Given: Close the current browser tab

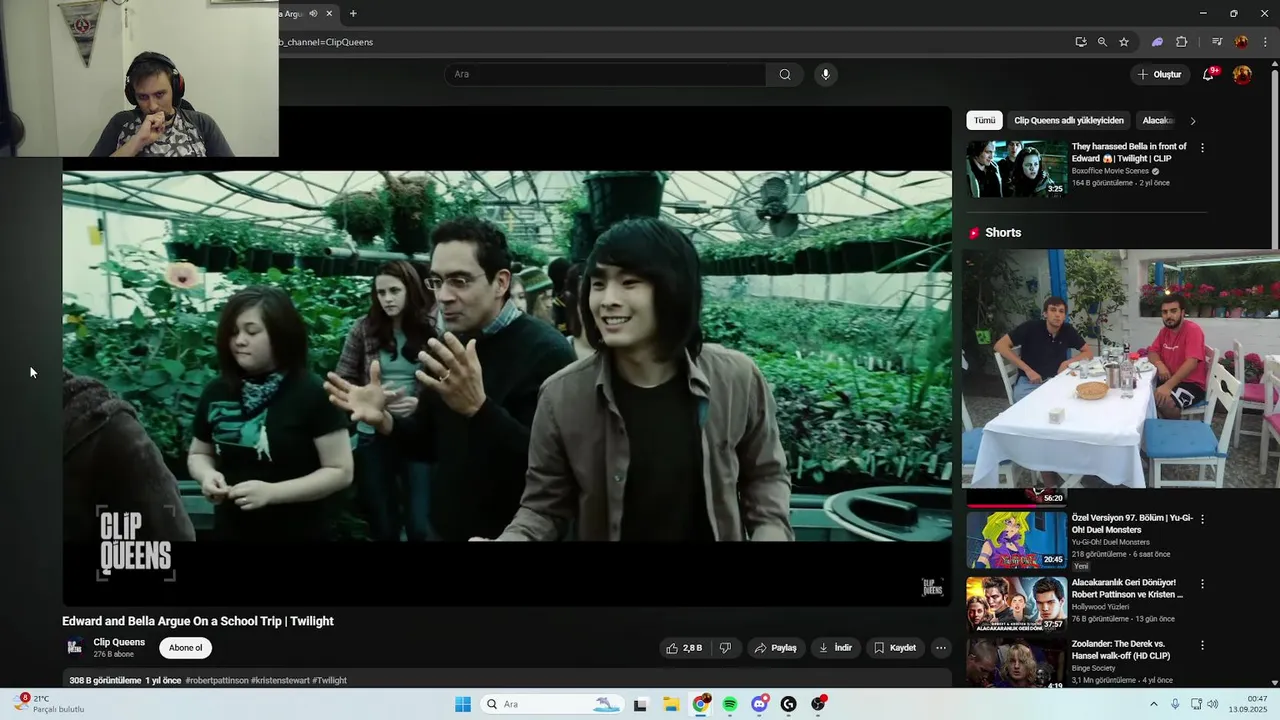Looking at the screenshot, I should click(x=329, y=13).
